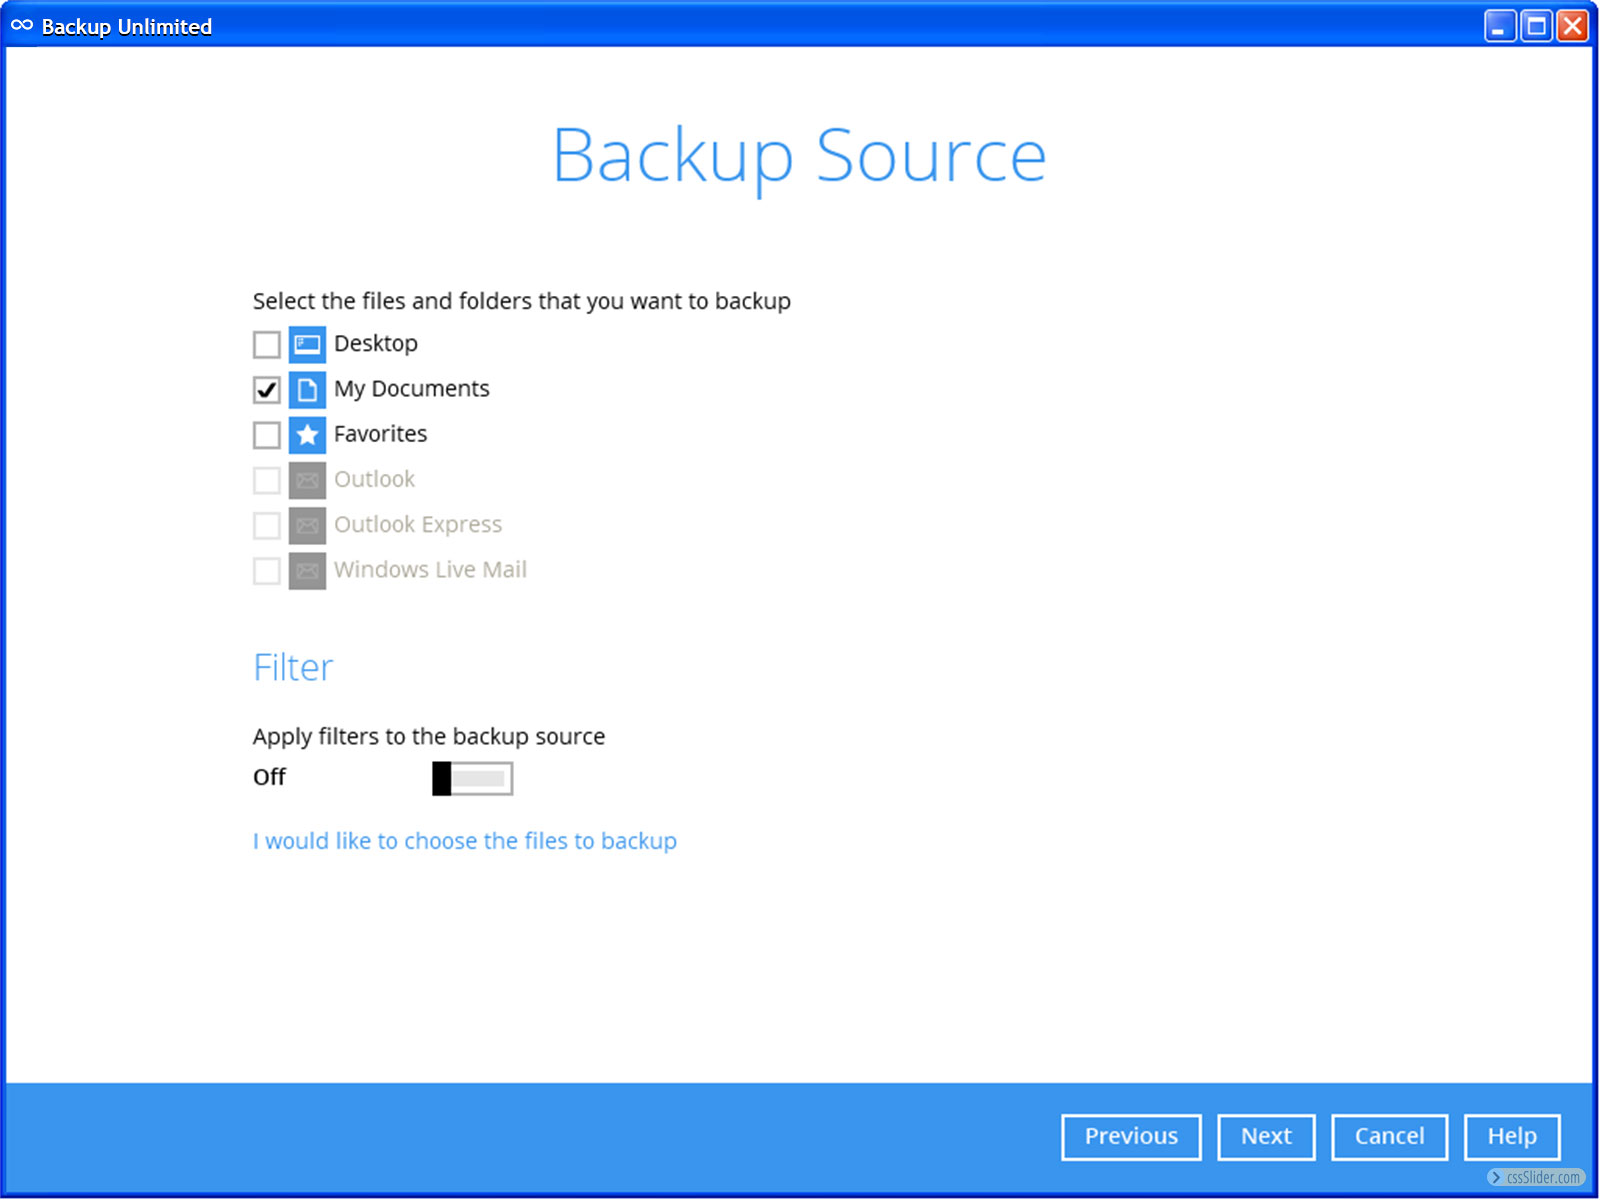Click the Windows Live Mail envelope icon
The height and width of the screenshot is (1200, 1600).
(x=307, y=571)
